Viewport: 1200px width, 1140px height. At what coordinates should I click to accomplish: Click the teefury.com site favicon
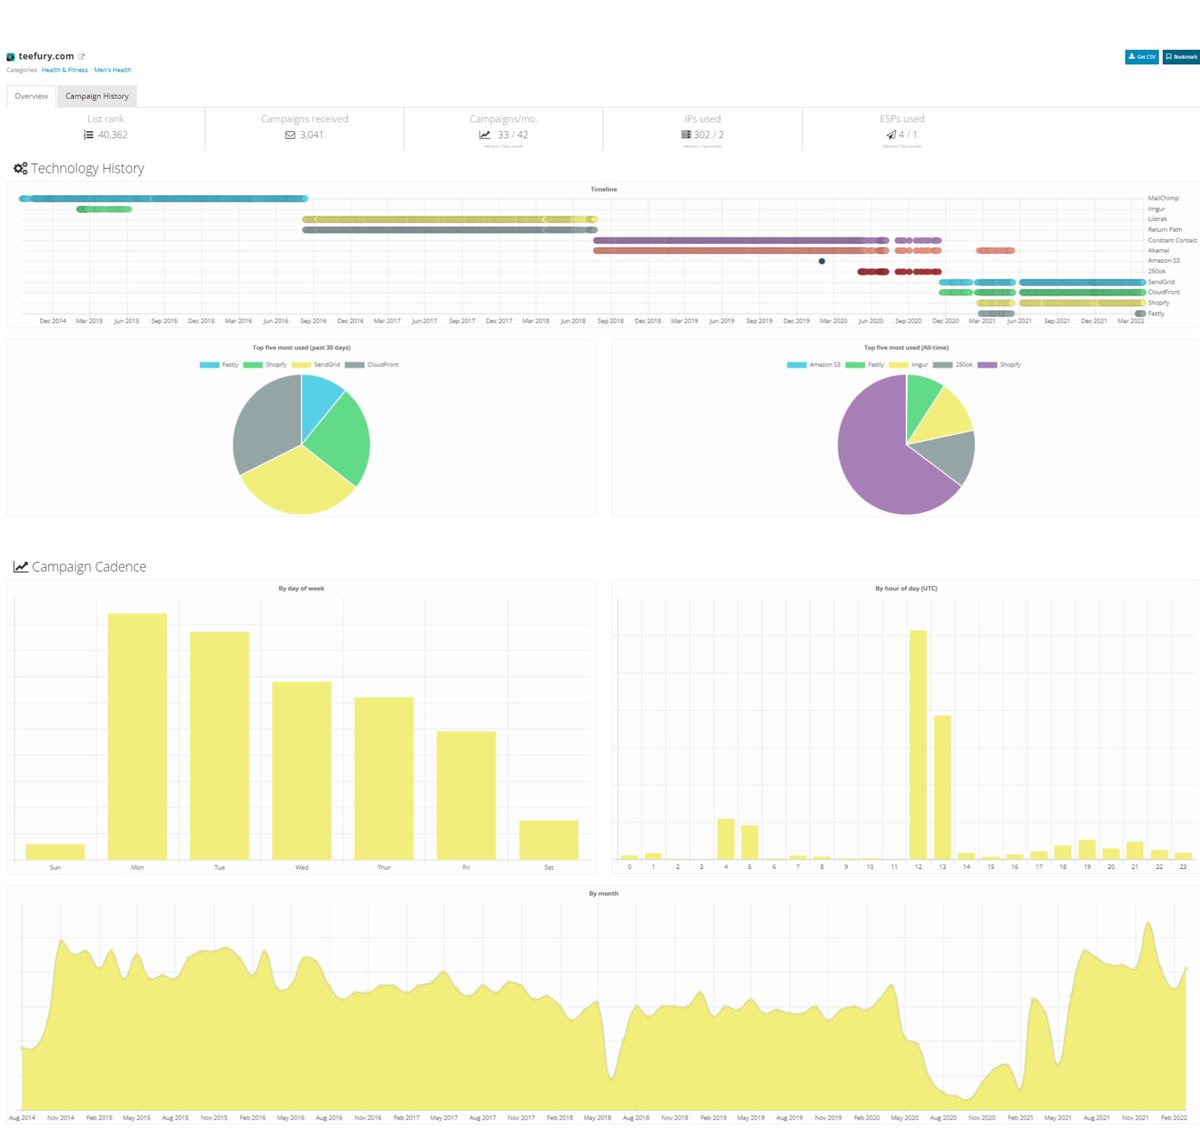tap(10, 57)
